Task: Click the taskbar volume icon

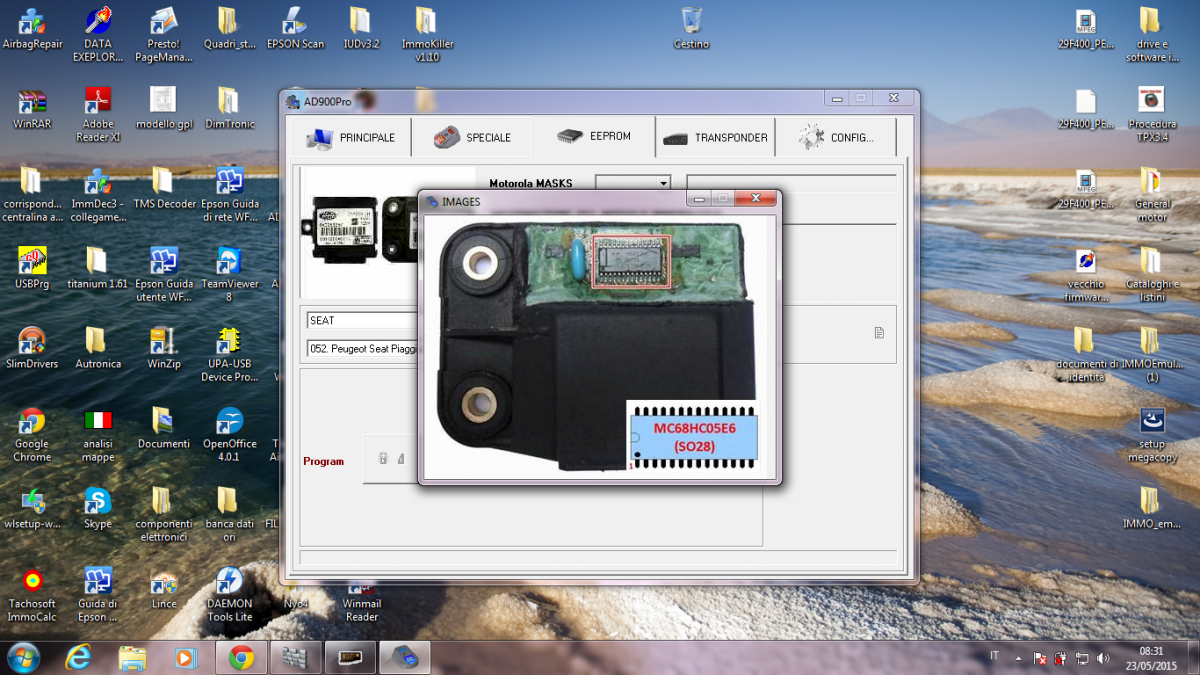Action: tap(1103, 658)
